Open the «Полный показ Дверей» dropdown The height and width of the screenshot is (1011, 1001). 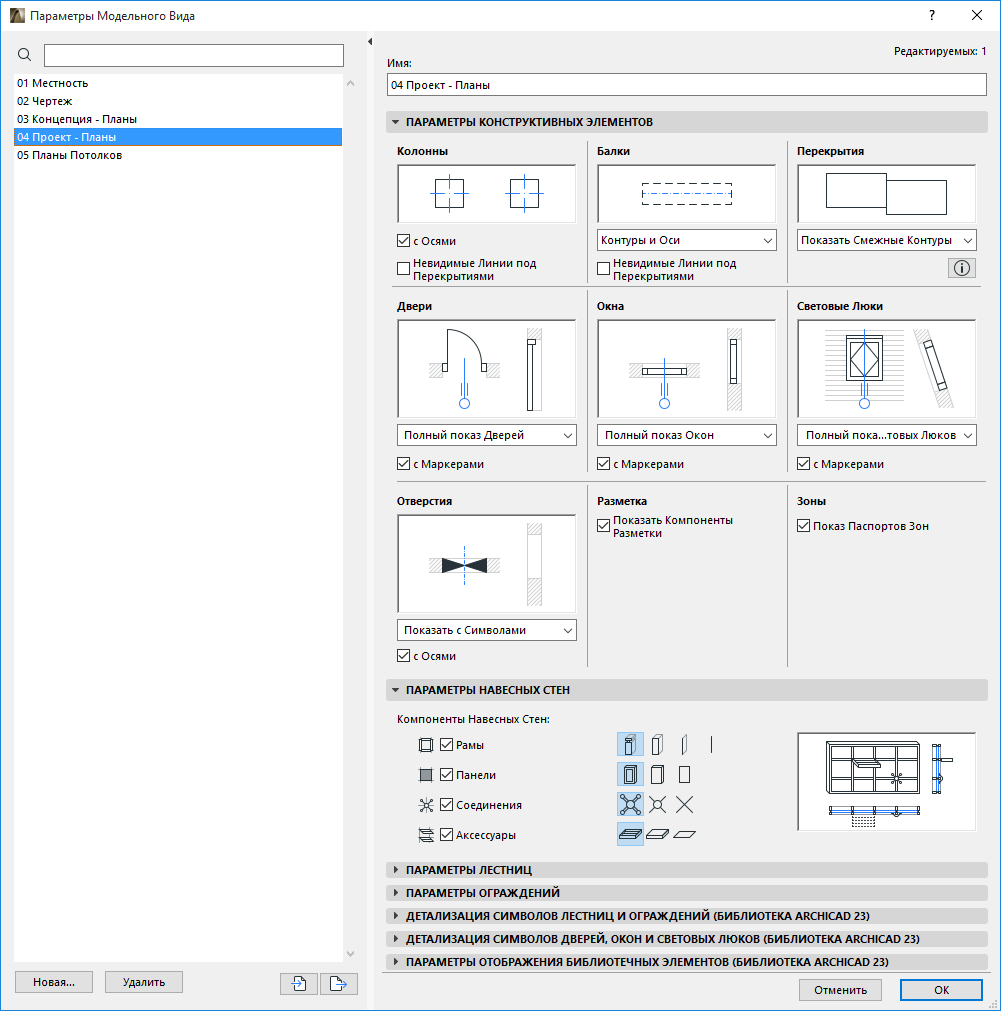coord(486,435)
